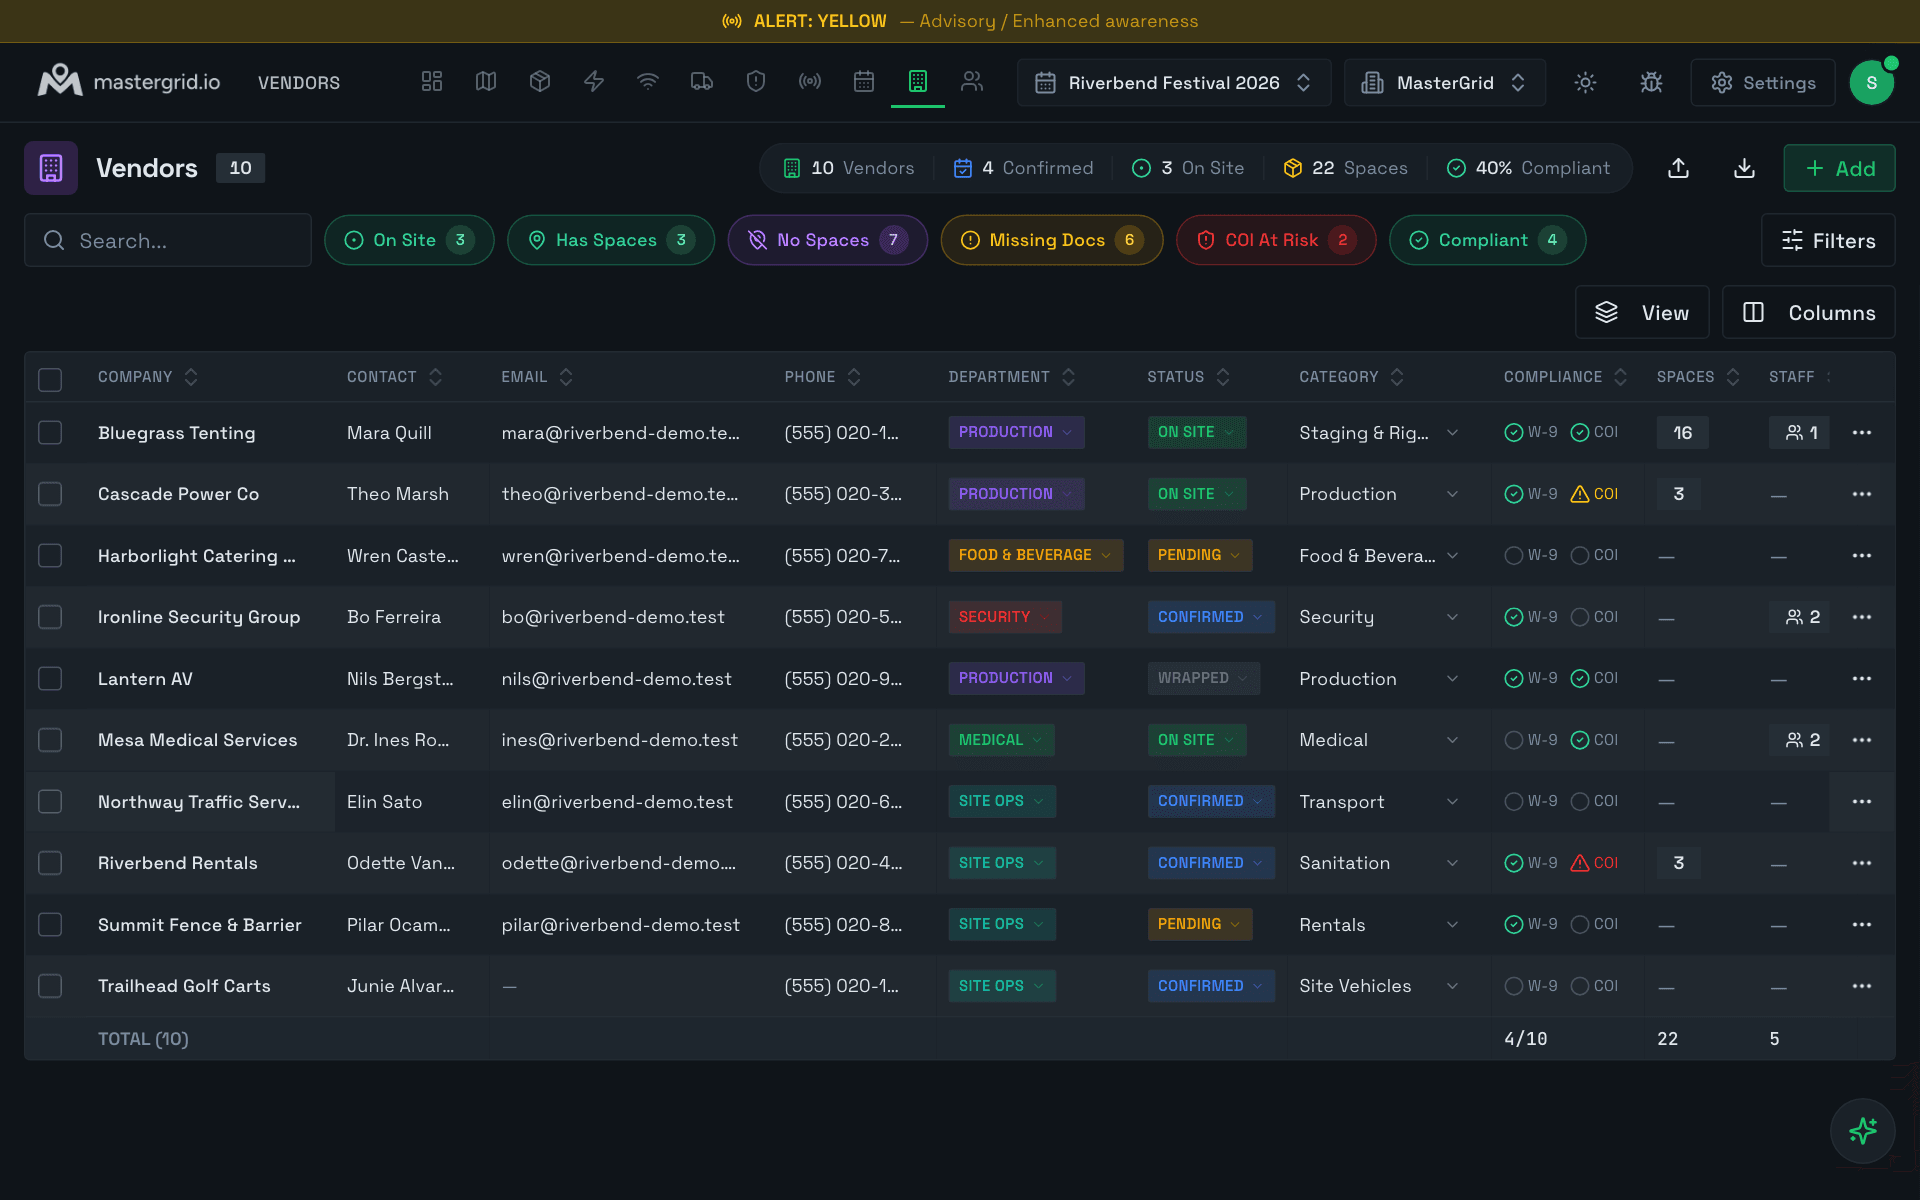Filter by the No Spaces chip
The width and height of the screenshot is (1920, 1200).
point(827,240)
